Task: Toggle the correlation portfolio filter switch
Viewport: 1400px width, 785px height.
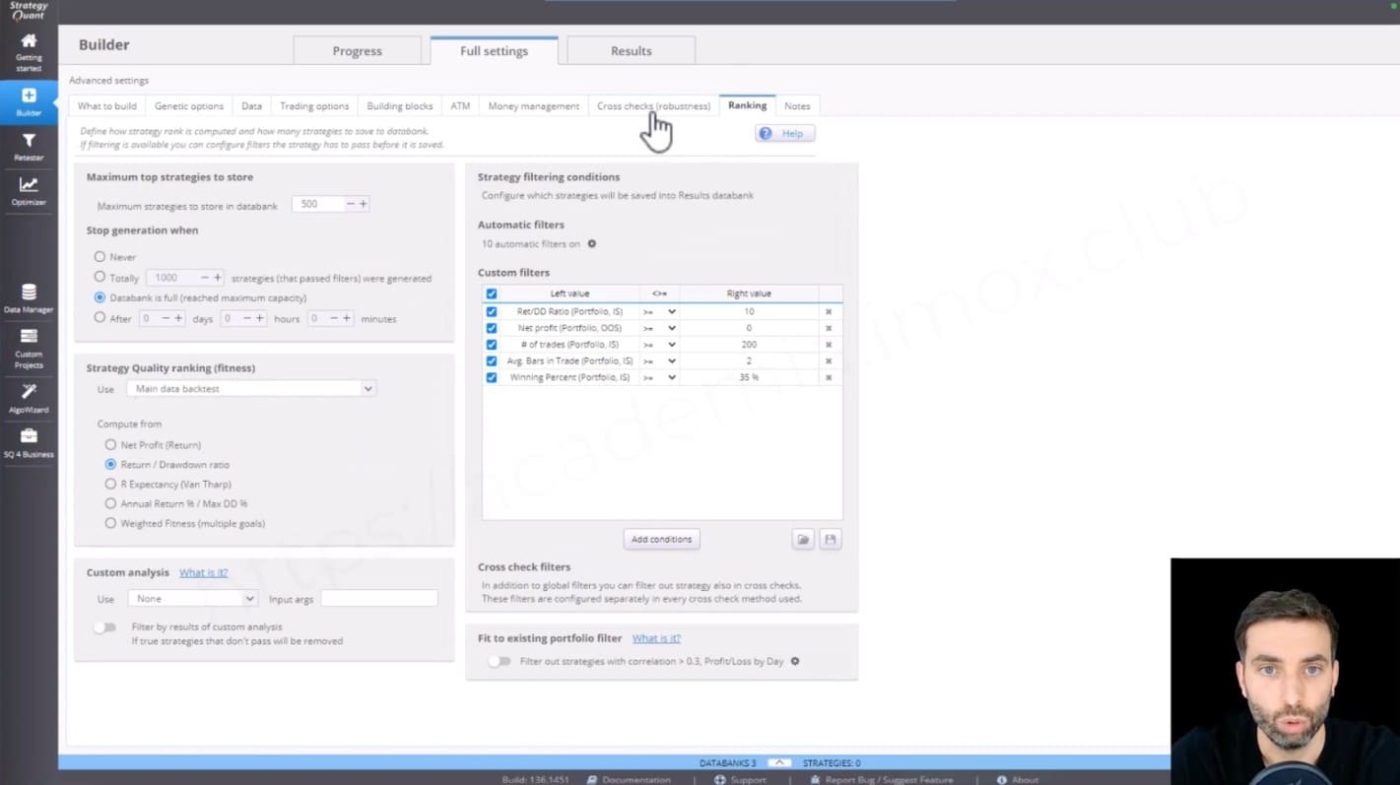Action: pyautogui.click(x=498, y=661)
